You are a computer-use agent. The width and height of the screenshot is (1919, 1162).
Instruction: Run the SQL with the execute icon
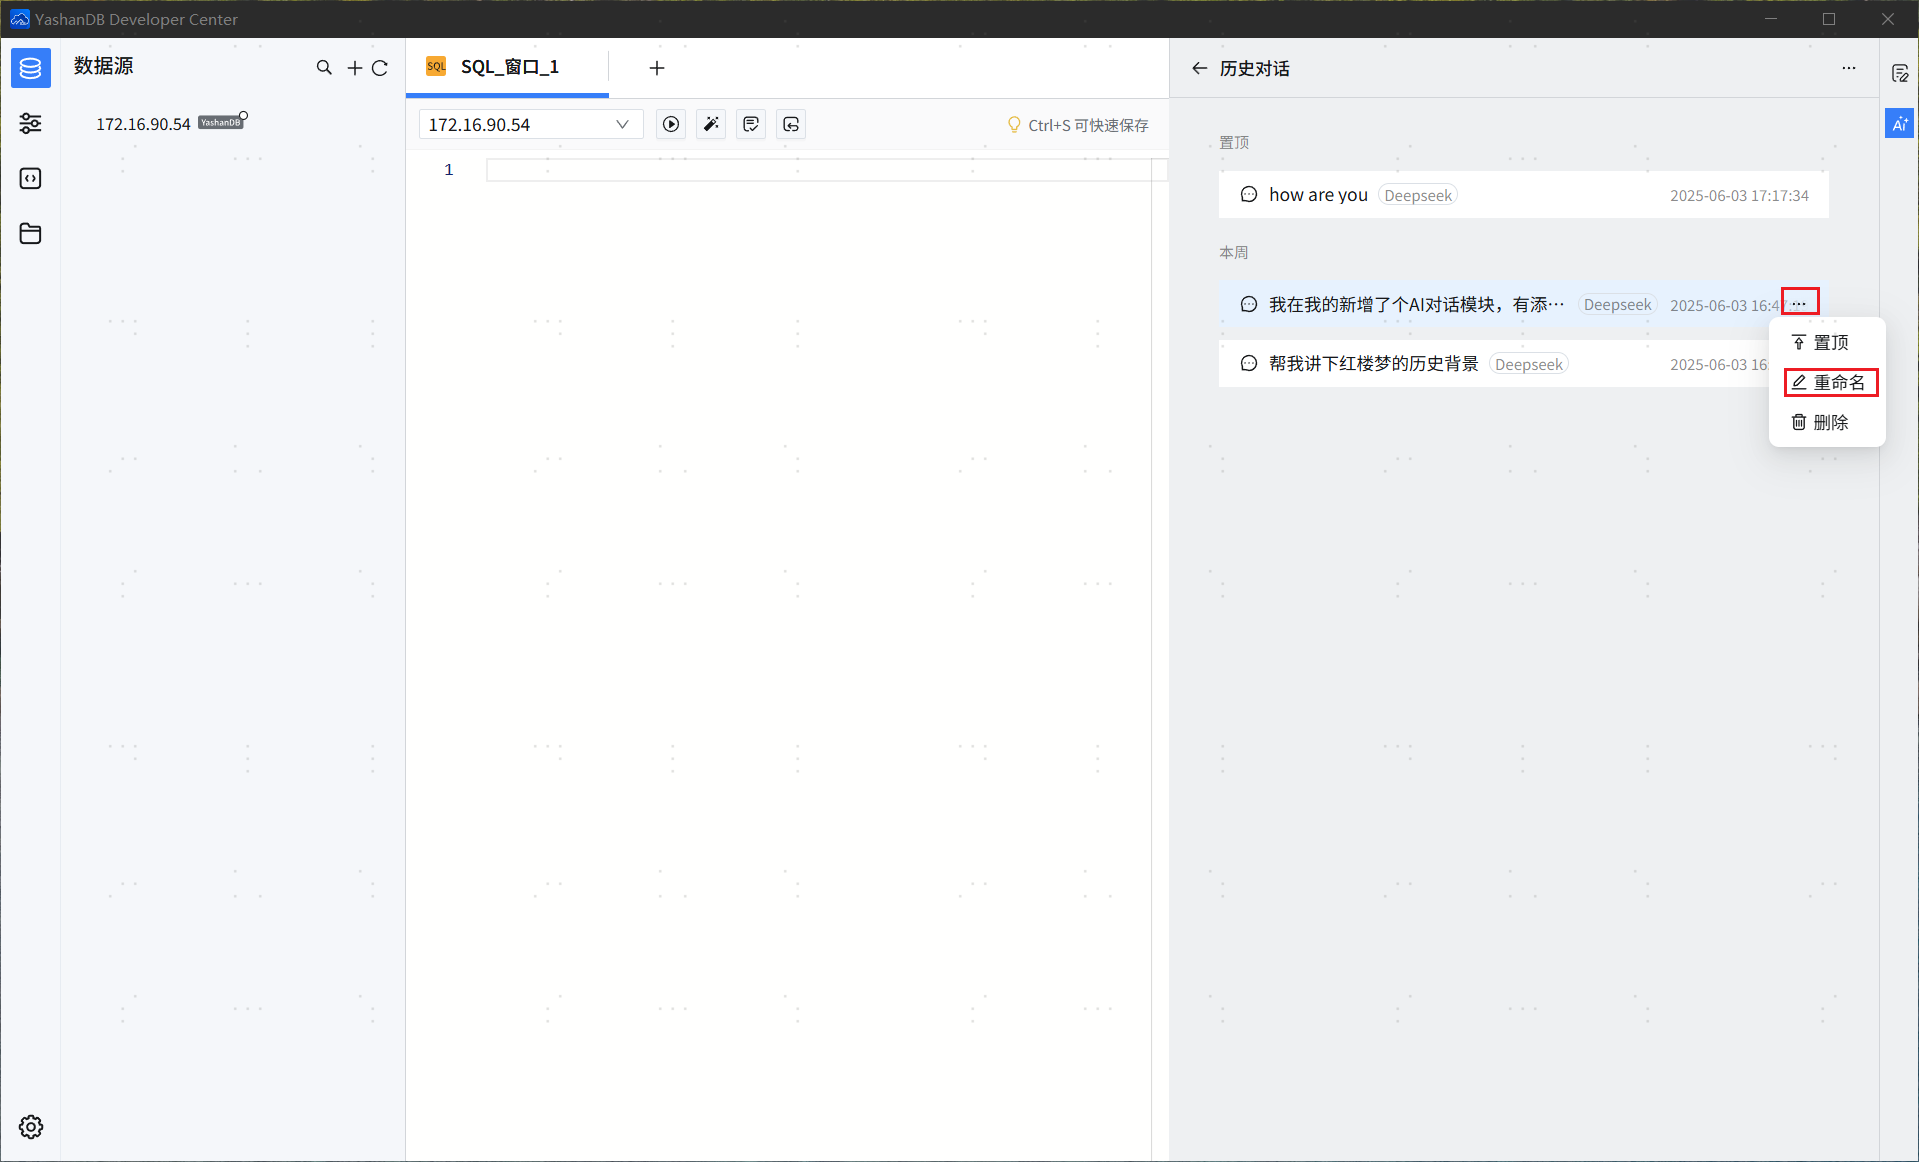point(671,124)
